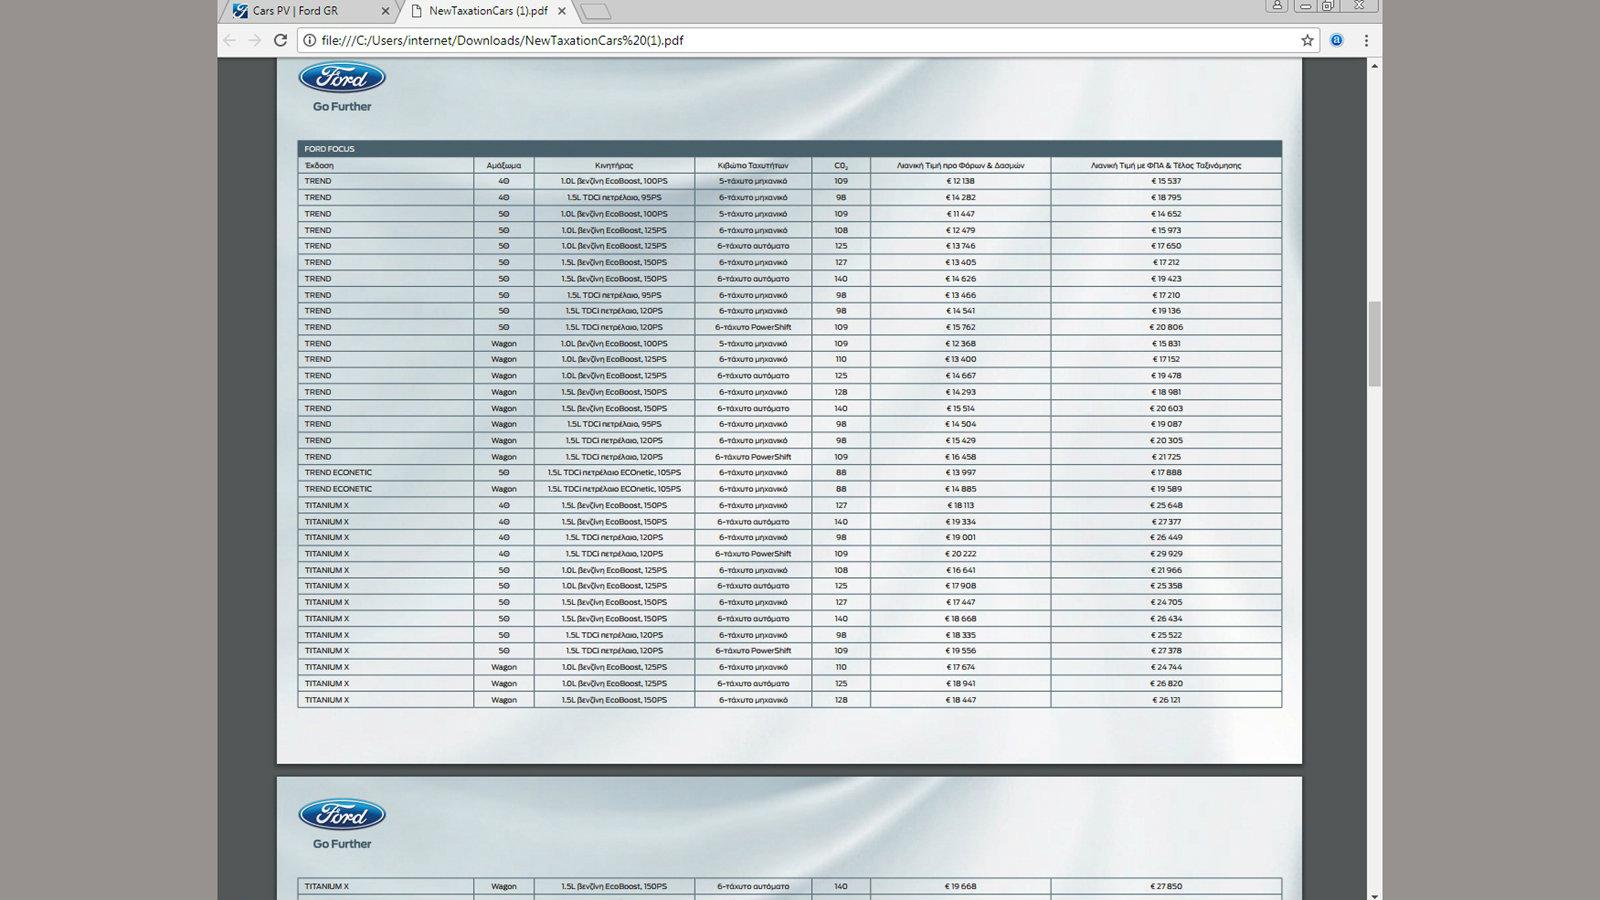Select the price € 26 820
The height and width of the screenshot is (900, 1600).
(x=1166, y=683)
